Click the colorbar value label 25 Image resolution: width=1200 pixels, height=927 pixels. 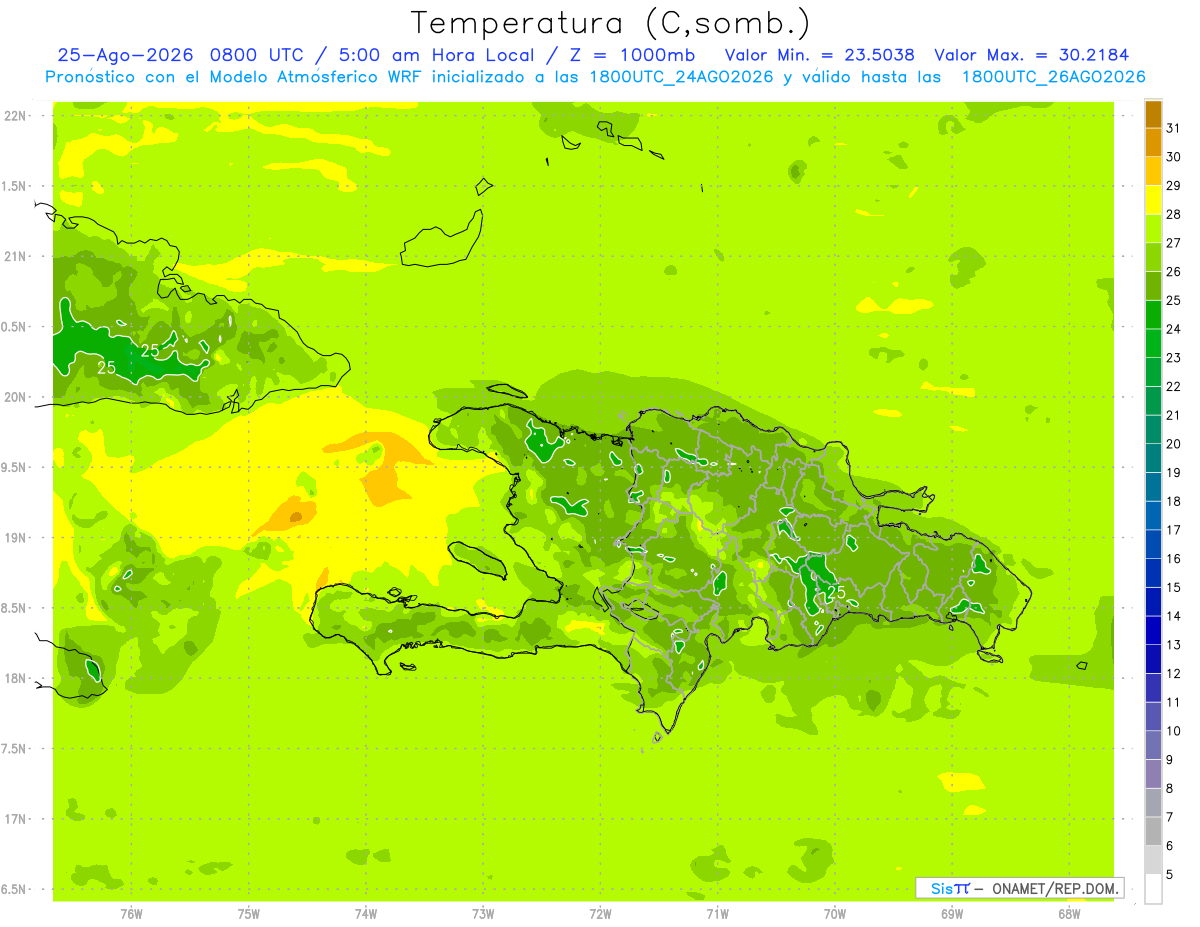(1174, 300)
